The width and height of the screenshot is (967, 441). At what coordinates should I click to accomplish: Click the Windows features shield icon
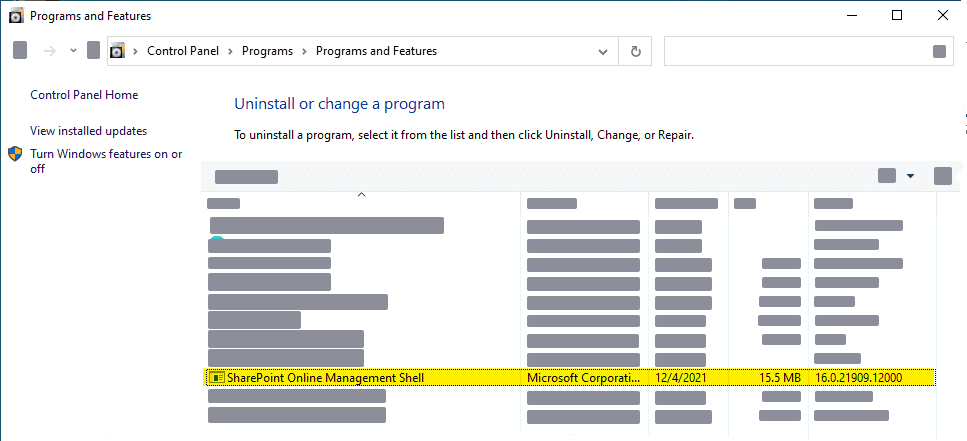(x=15, y=154)
